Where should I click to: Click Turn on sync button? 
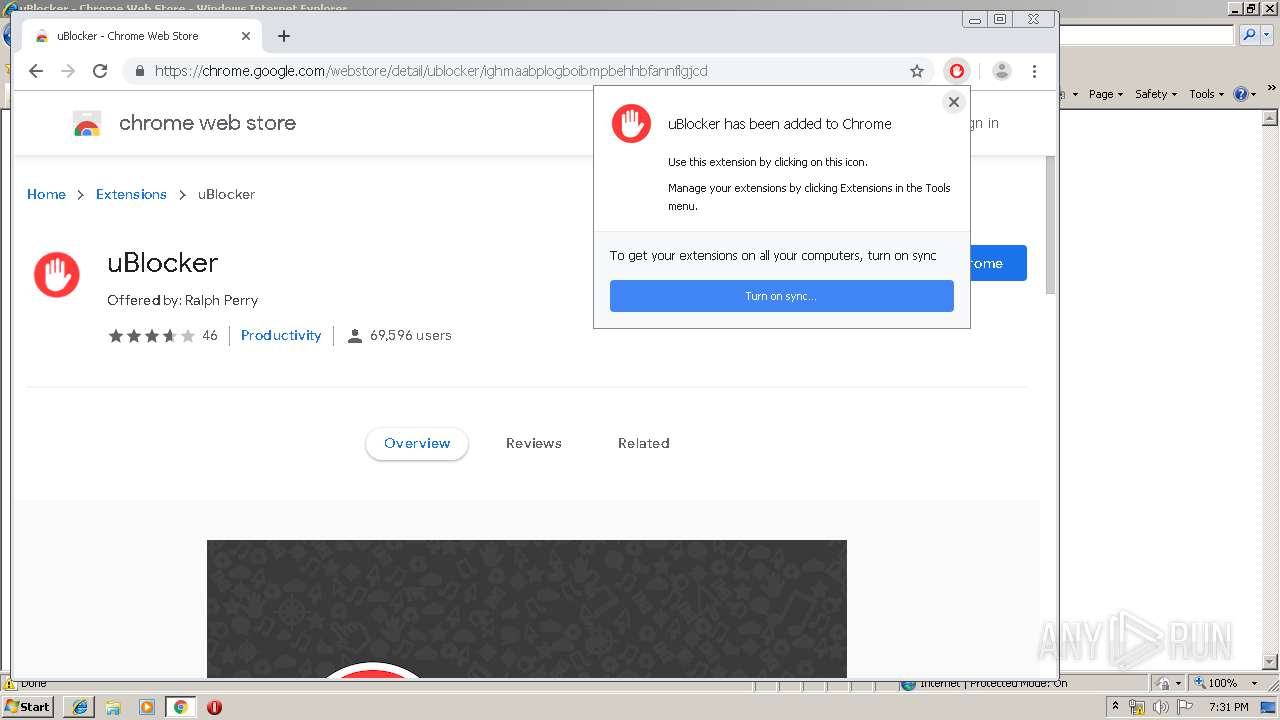tap(782, 296)
